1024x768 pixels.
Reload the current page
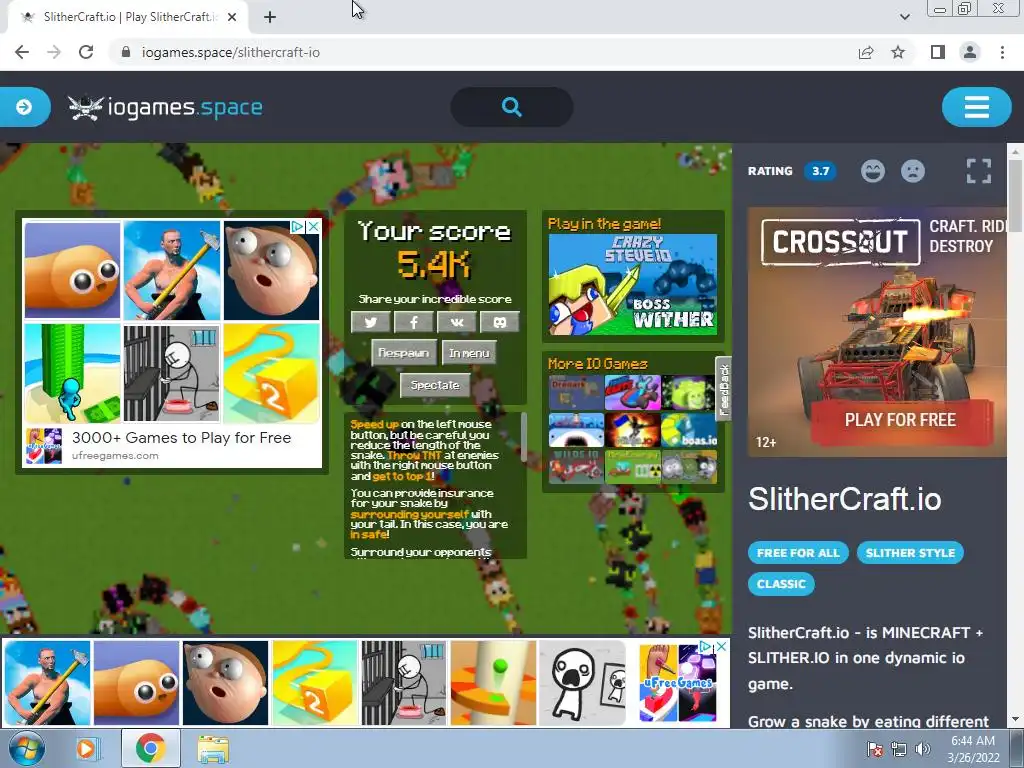click(x=86, y=52)
